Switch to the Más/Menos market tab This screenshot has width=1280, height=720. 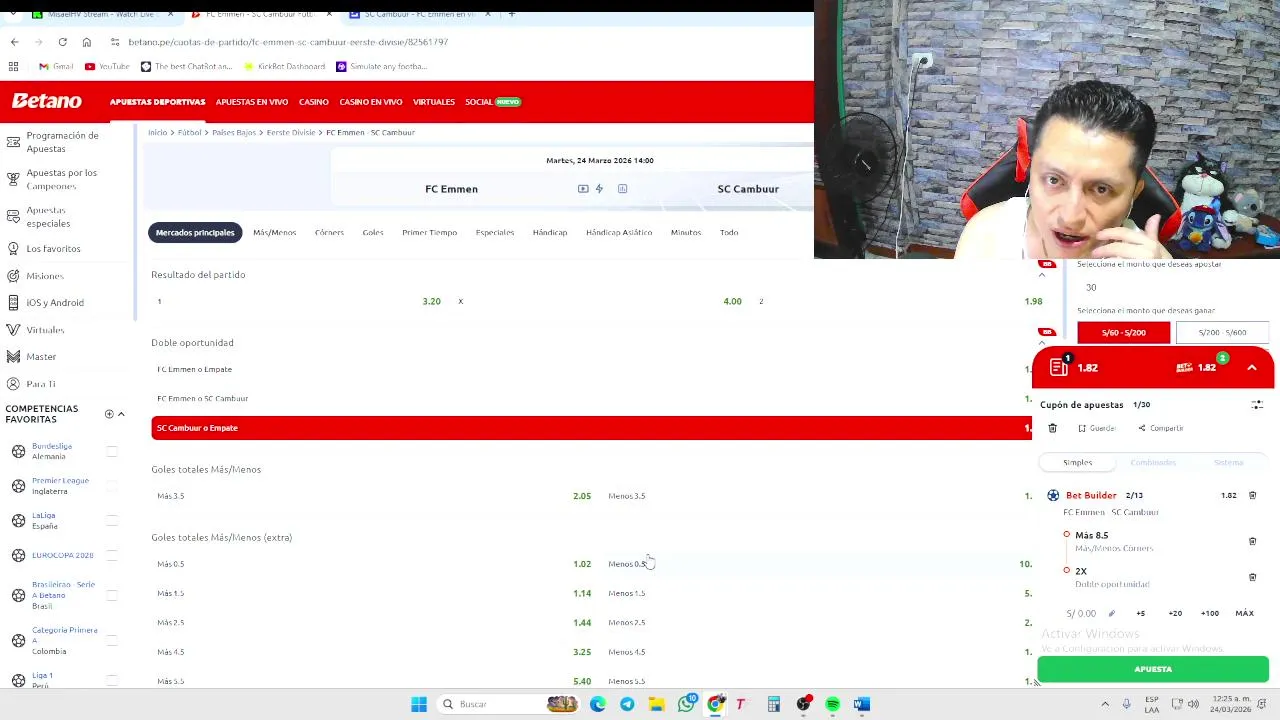pyautogui.click(x=274, y=232)
